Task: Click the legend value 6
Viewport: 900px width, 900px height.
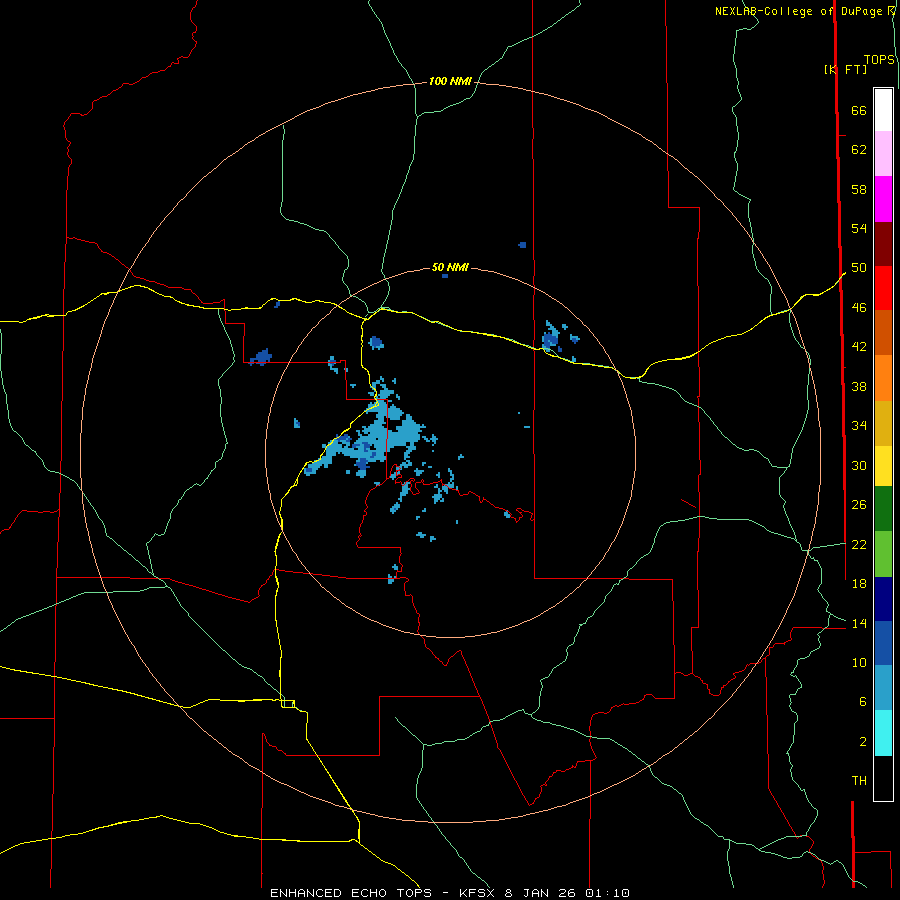Action: click(x=863, y=702)
